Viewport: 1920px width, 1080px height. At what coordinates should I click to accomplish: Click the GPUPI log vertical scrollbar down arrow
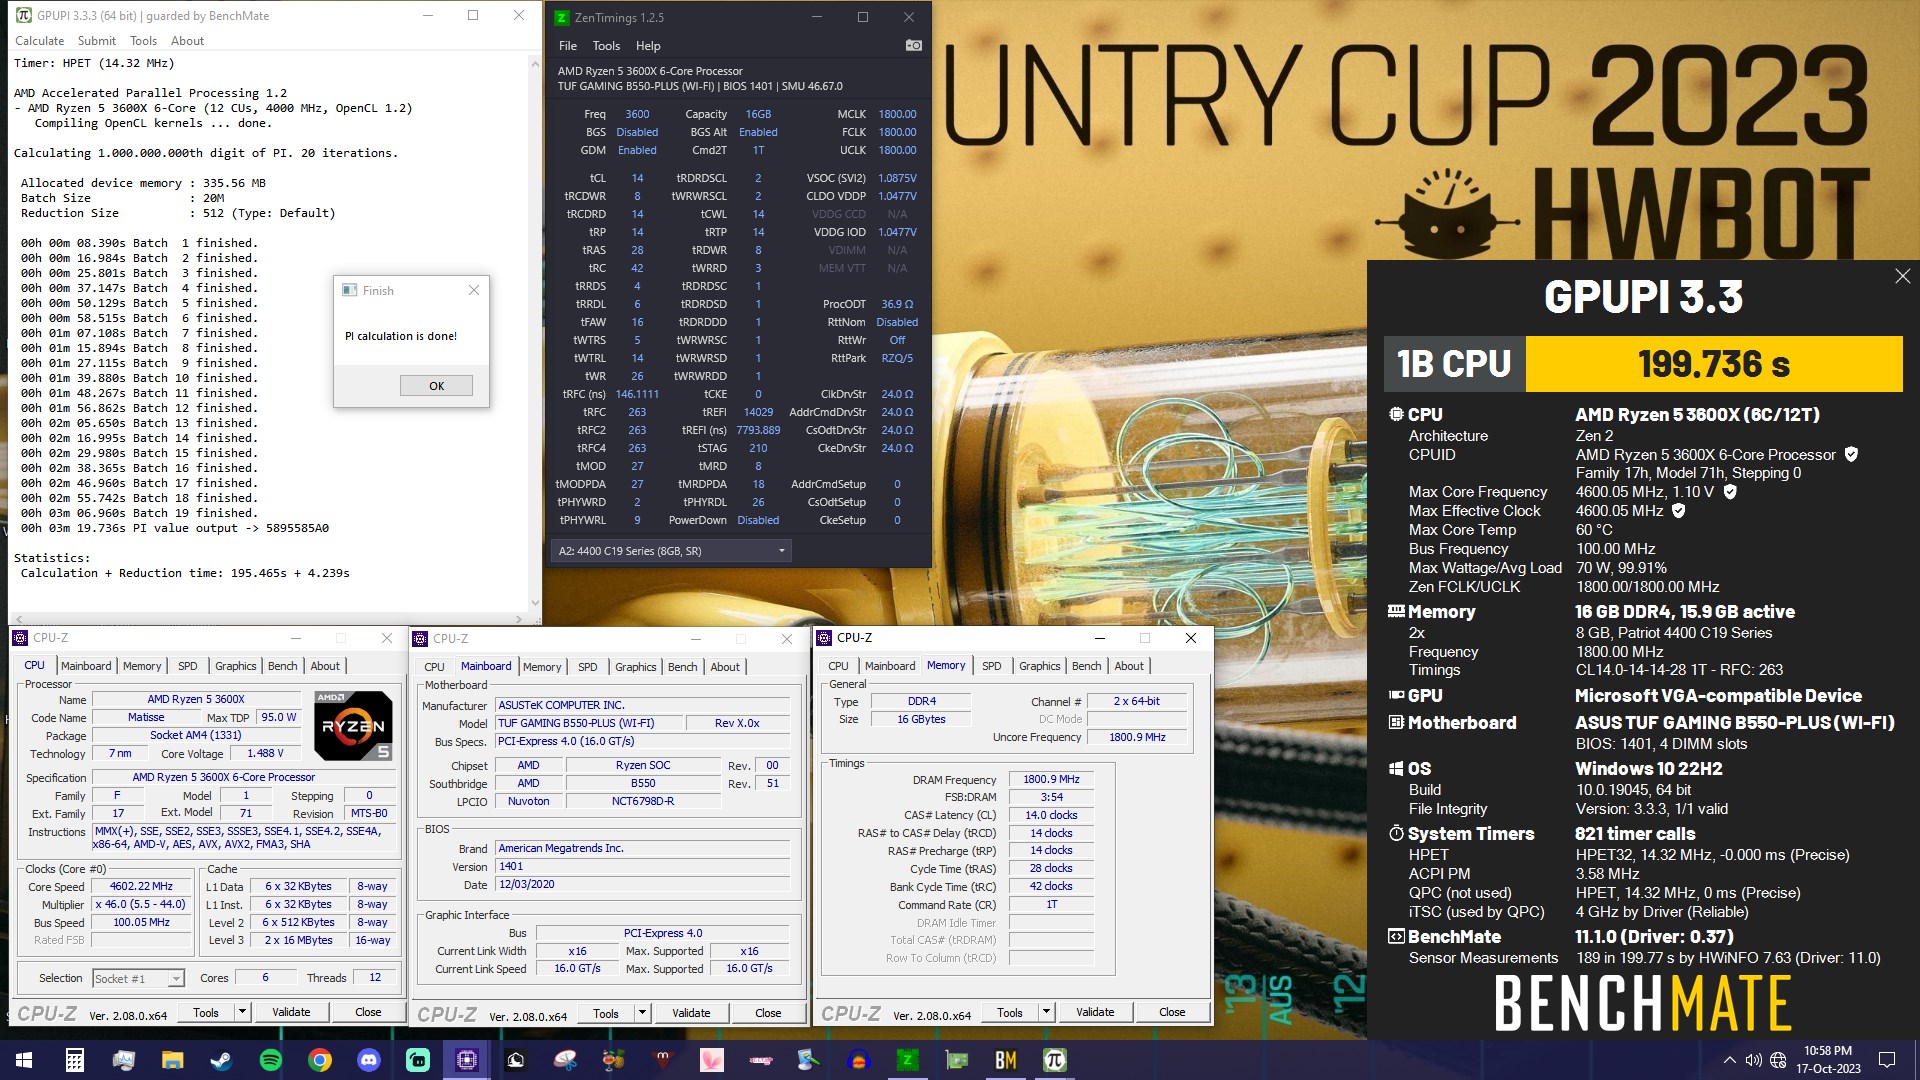point(534,603)
